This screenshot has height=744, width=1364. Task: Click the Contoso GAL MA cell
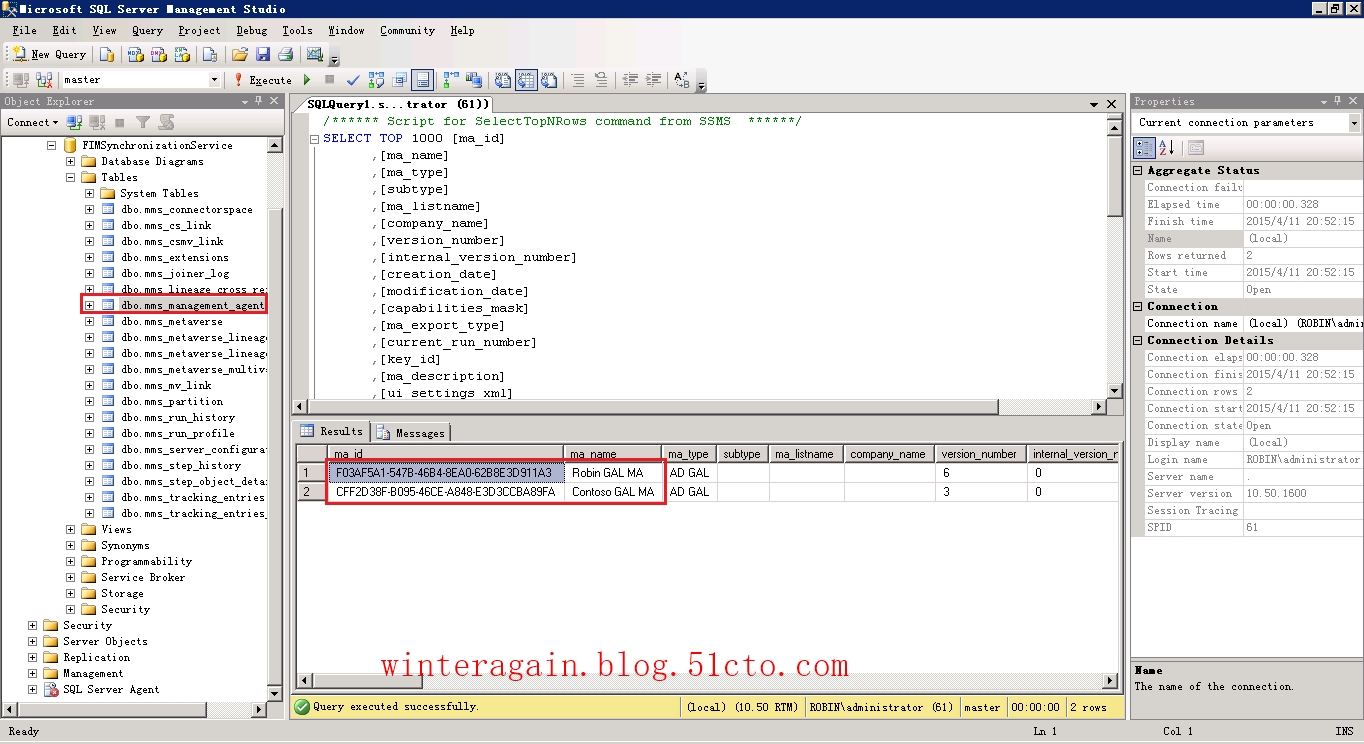click(x=612, y=492)
